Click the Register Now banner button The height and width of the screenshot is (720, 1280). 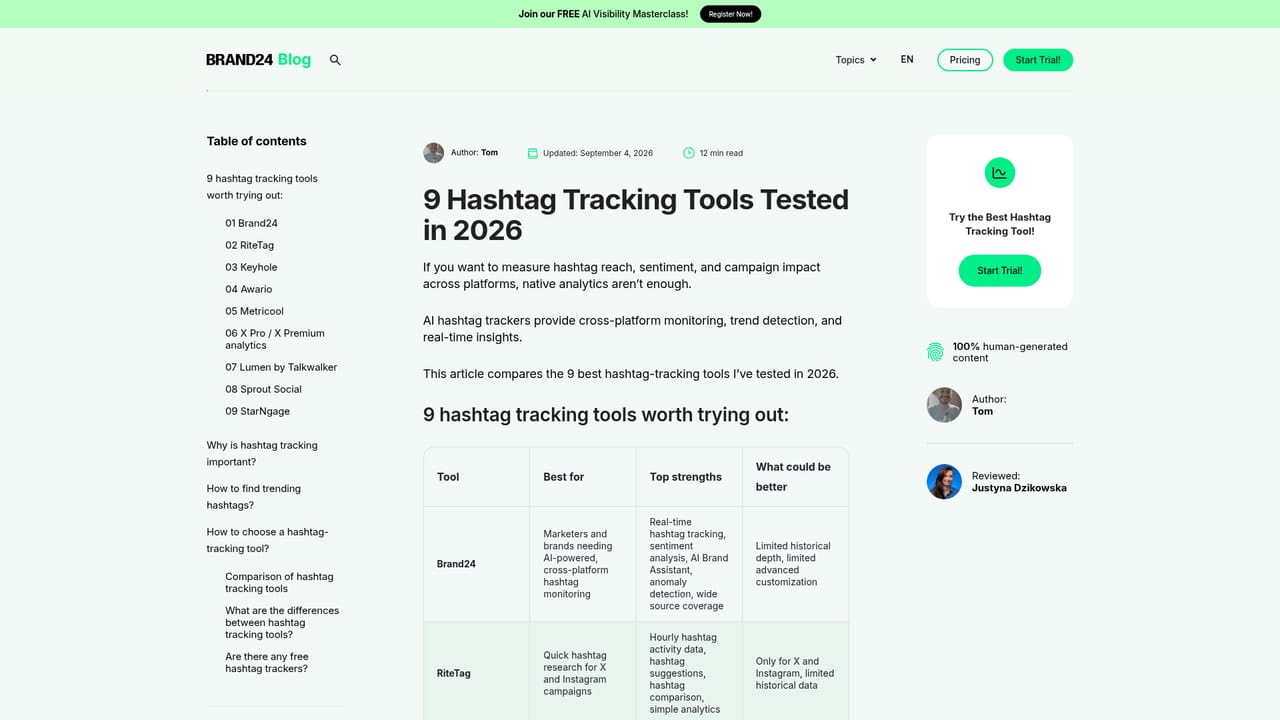tap(730, 14)
